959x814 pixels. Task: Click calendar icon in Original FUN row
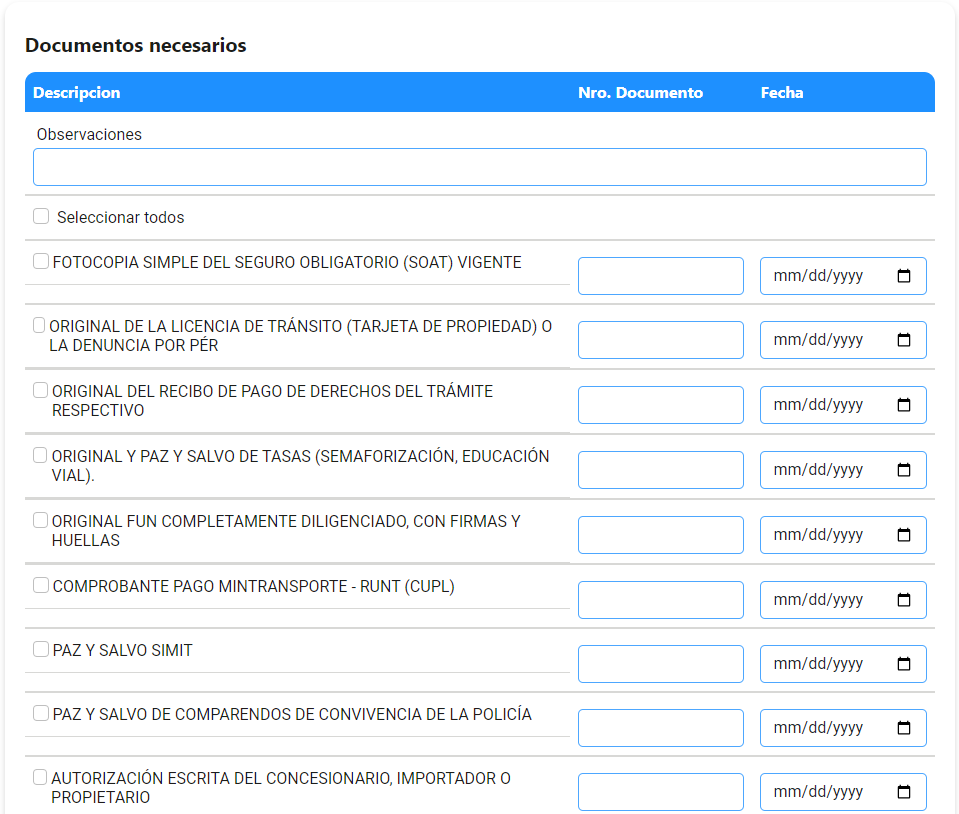[x=903, y=535]
